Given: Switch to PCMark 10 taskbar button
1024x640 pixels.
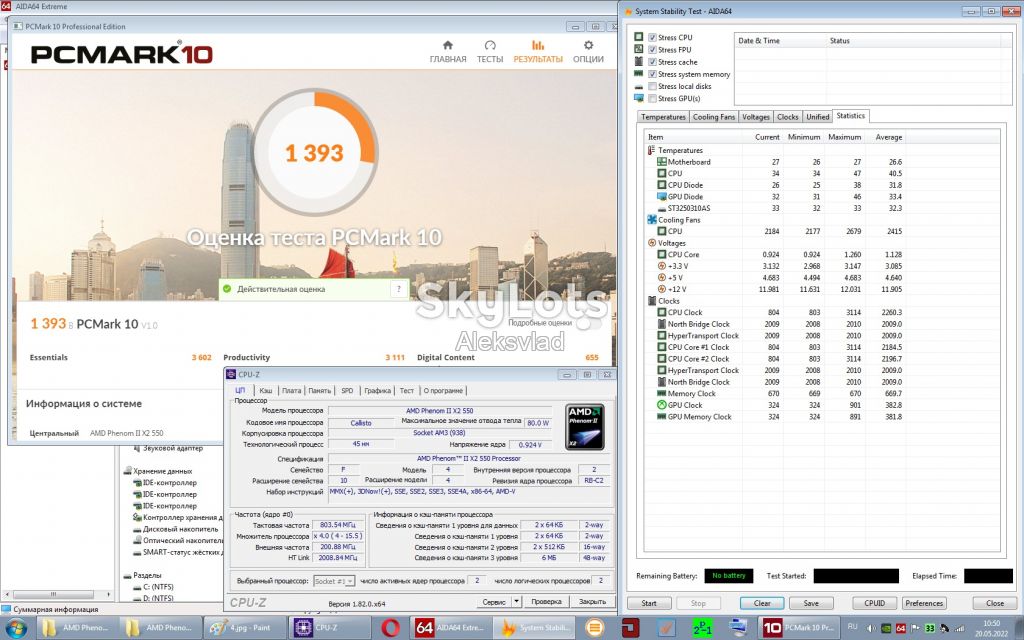Looking at the screenshot, I should click(799, 628).
